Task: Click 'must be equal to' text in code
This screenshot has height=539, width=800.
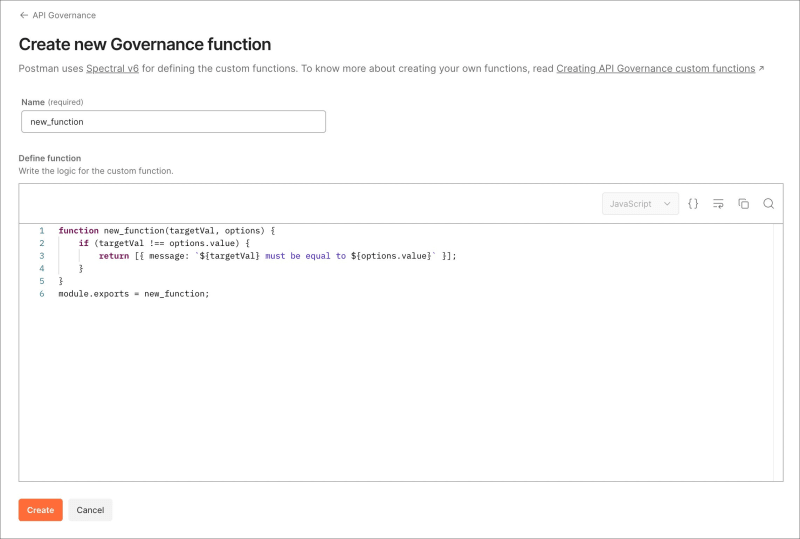Action: tap(306, 256)
